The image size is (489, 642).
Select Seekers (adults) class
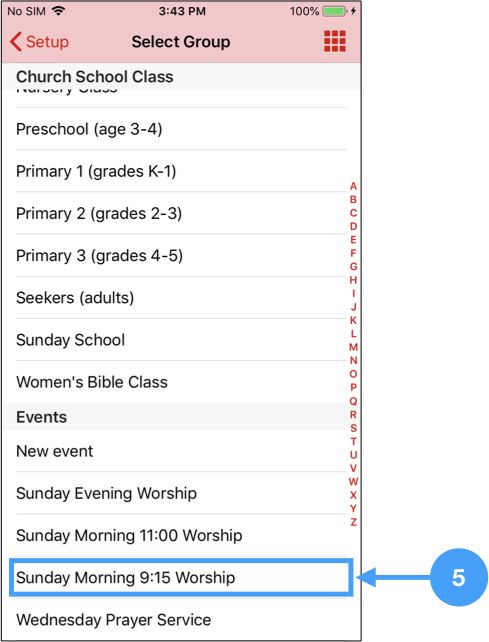181,298
